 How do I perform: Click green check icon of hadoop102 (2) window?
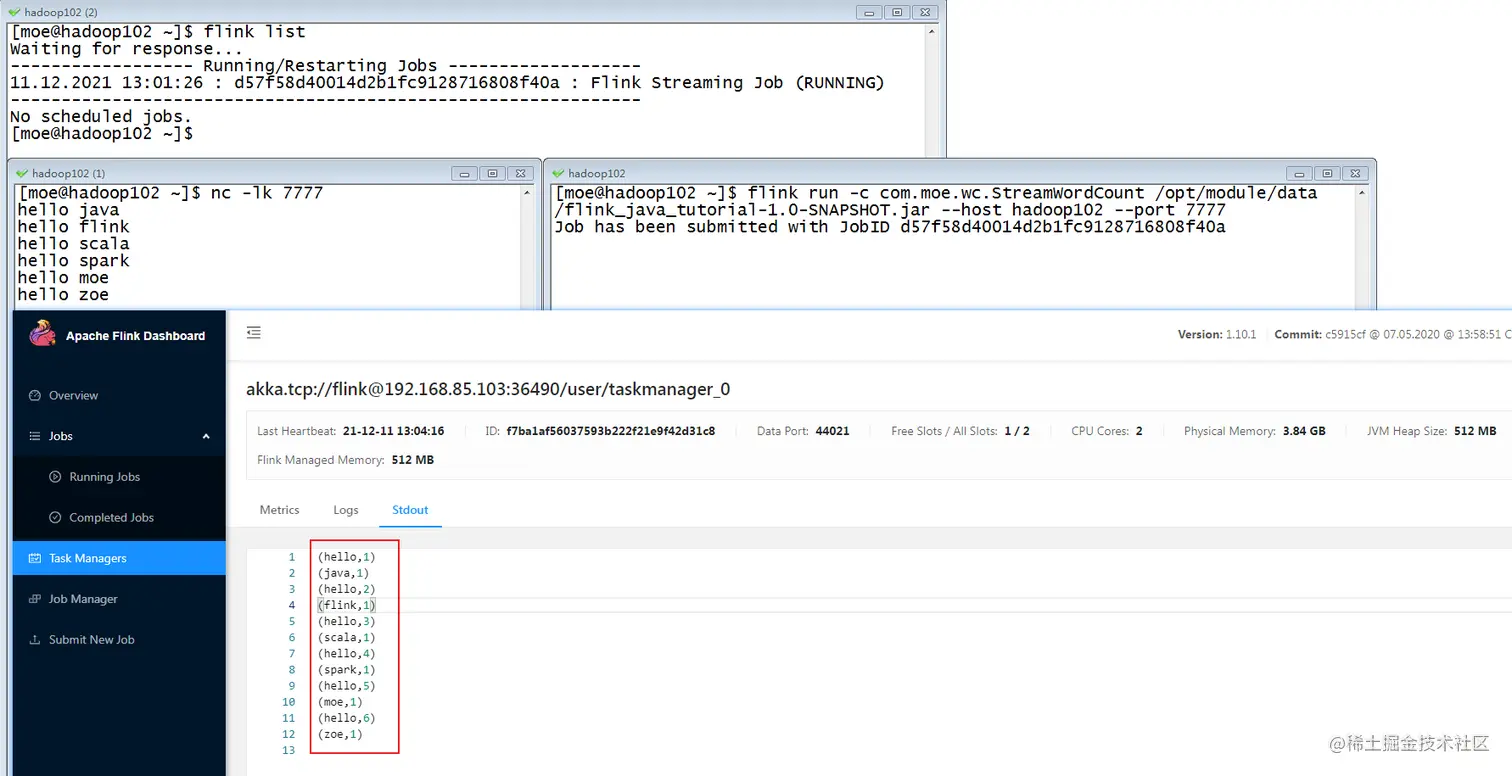pos(14,11)
